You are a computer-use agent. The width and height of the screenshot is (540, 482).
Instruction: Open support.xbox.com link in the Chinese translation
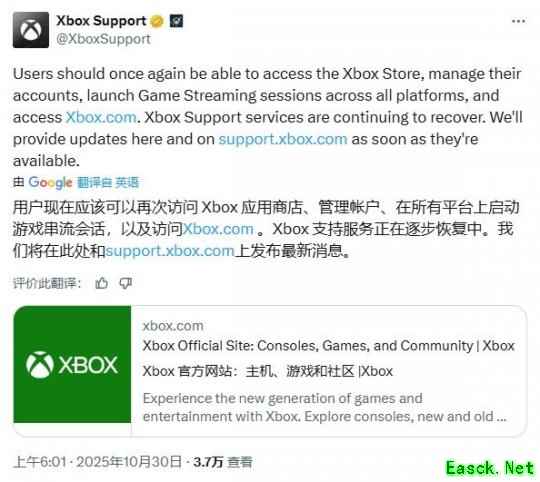[170, 251]
